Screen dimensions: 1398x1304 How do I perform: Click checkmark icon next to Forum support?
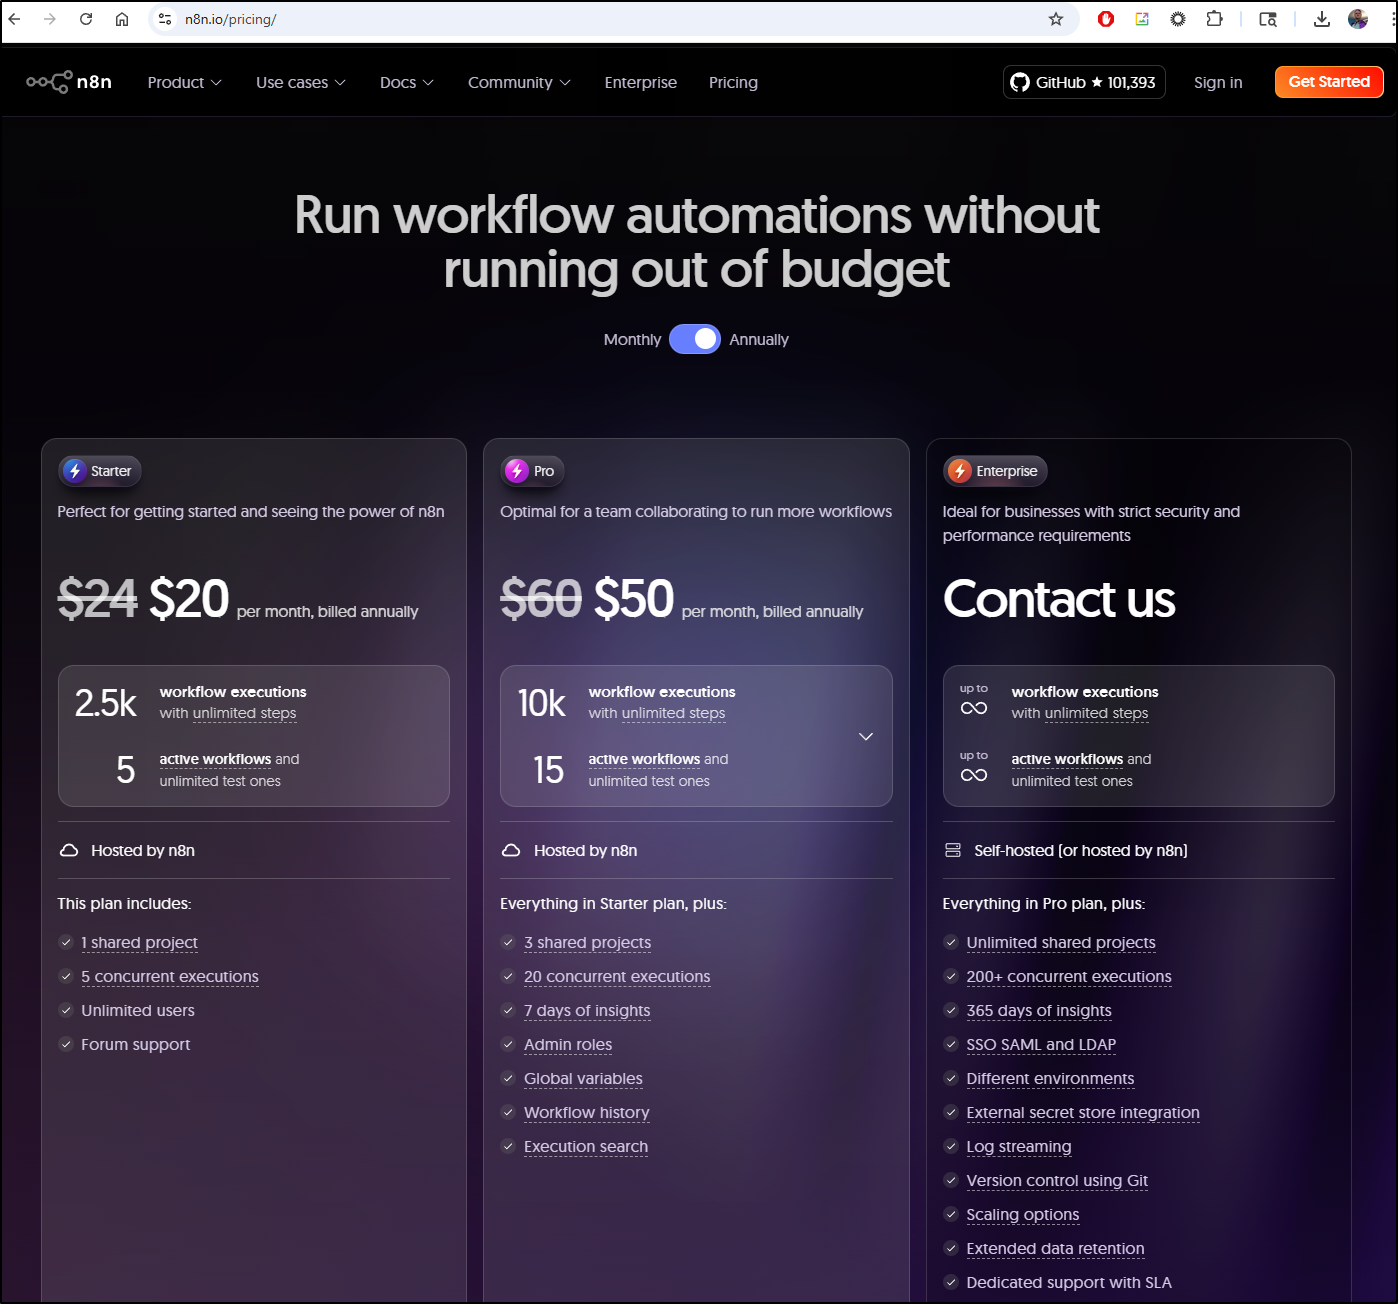(66, 1044)
